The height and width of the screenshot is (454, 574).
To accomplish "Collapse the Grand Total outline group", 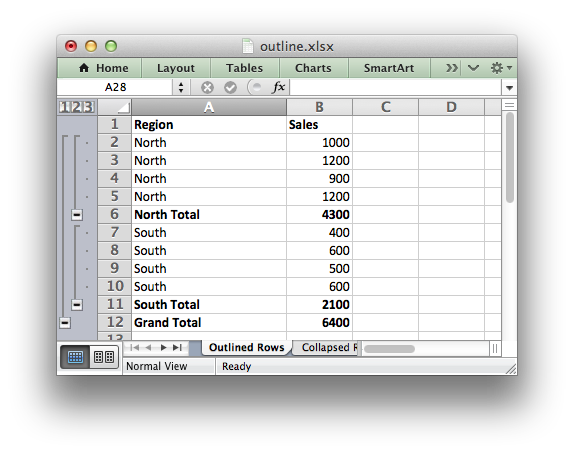I will tap(65, 323).
